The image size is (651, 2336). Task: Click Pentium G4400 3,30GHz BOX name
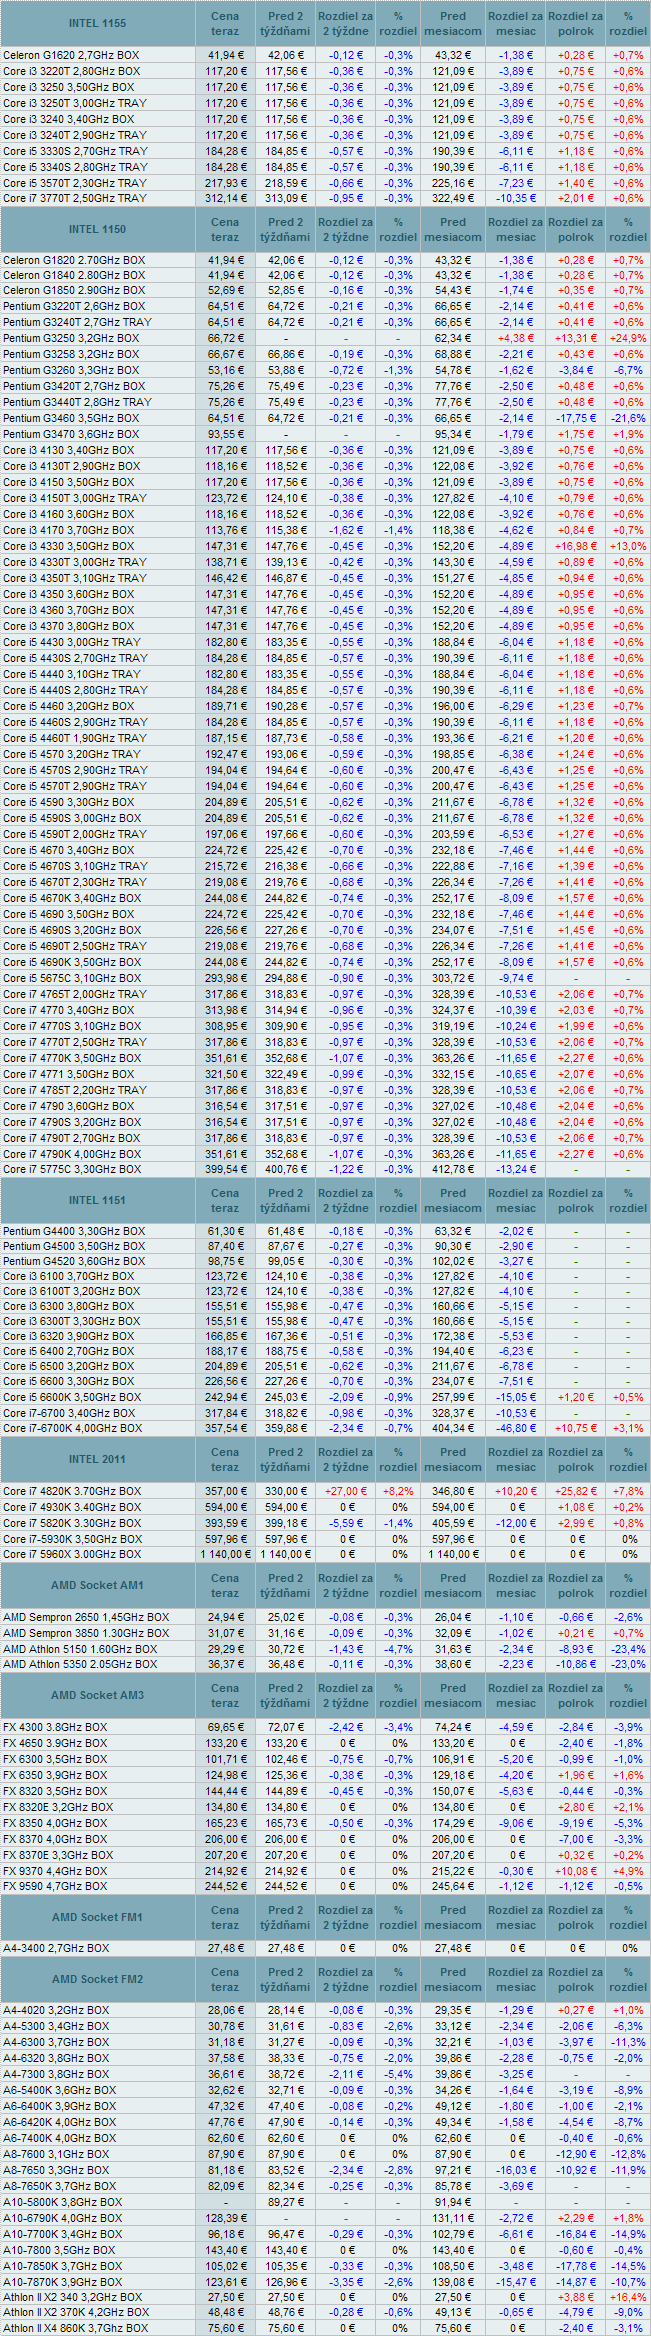[74, 1232]
